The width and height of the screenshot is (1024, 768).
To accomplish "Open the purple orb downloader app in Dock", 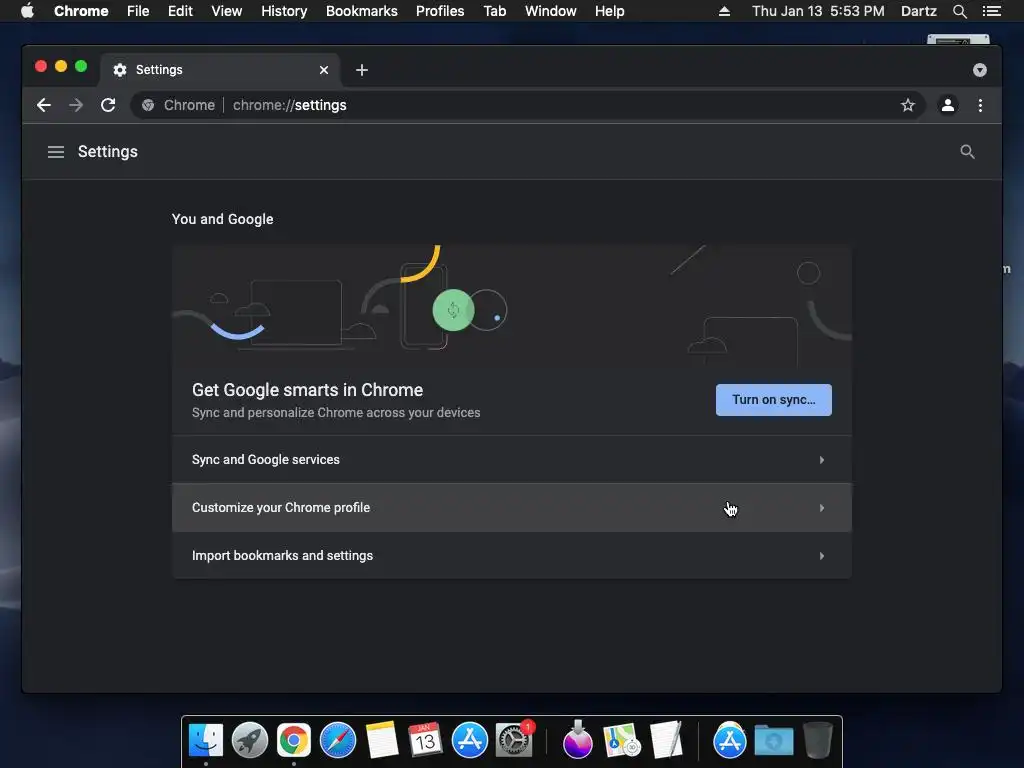I will pos(577,741).
